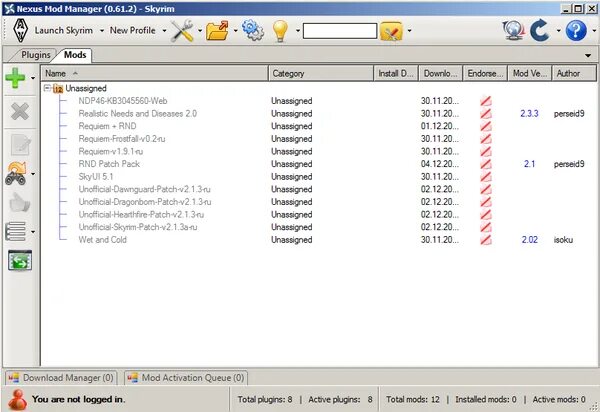Image resolution: width=600 pixels, height=412 pixels.
Task: Open dropdown arrow next to light bulb
Action: click(x=298, y=31)
